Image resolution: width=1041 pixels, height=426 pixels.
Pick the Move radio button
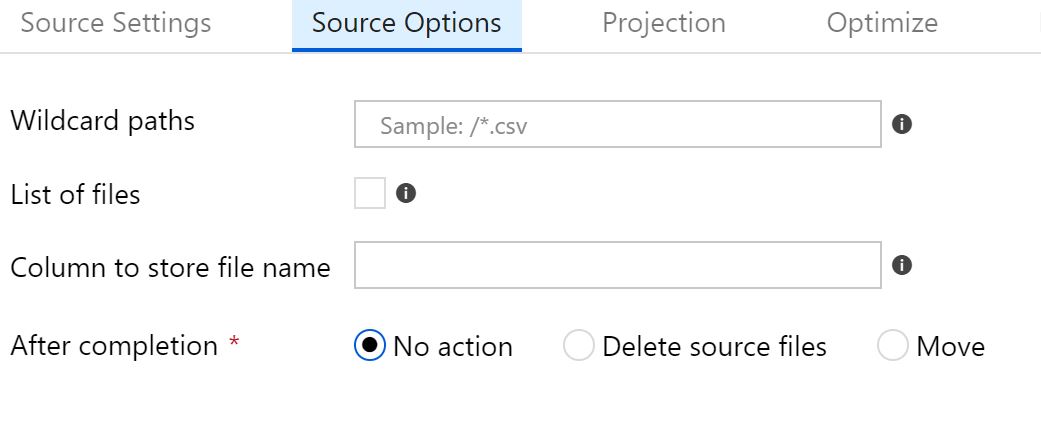coord(892,346)
